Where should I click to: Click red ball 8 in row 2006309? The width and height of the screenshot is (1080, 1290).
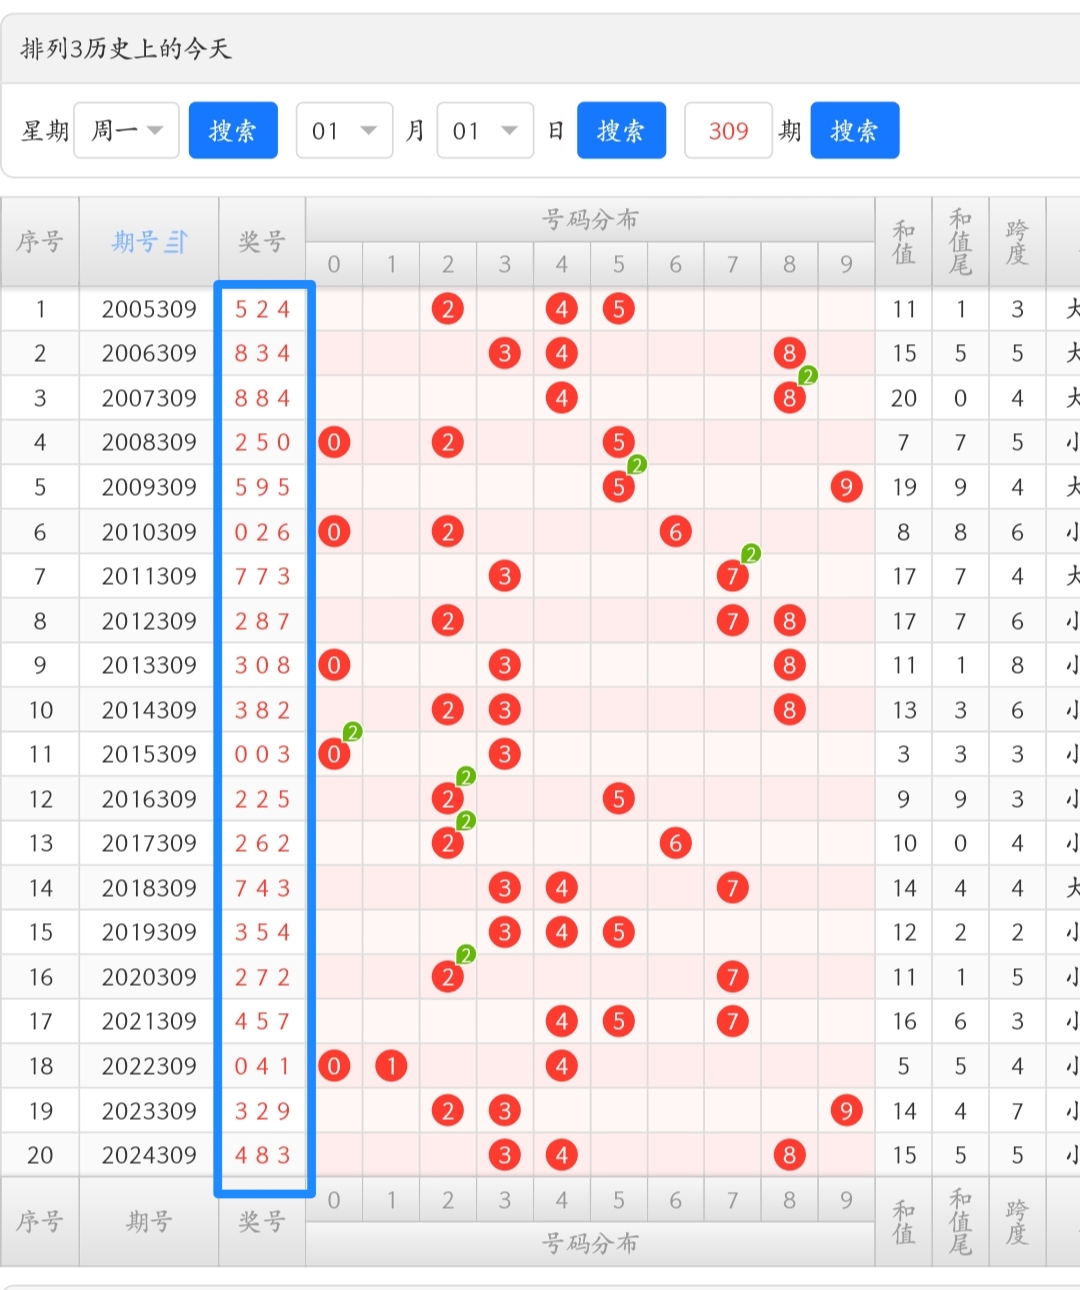(x=789, y=353)
